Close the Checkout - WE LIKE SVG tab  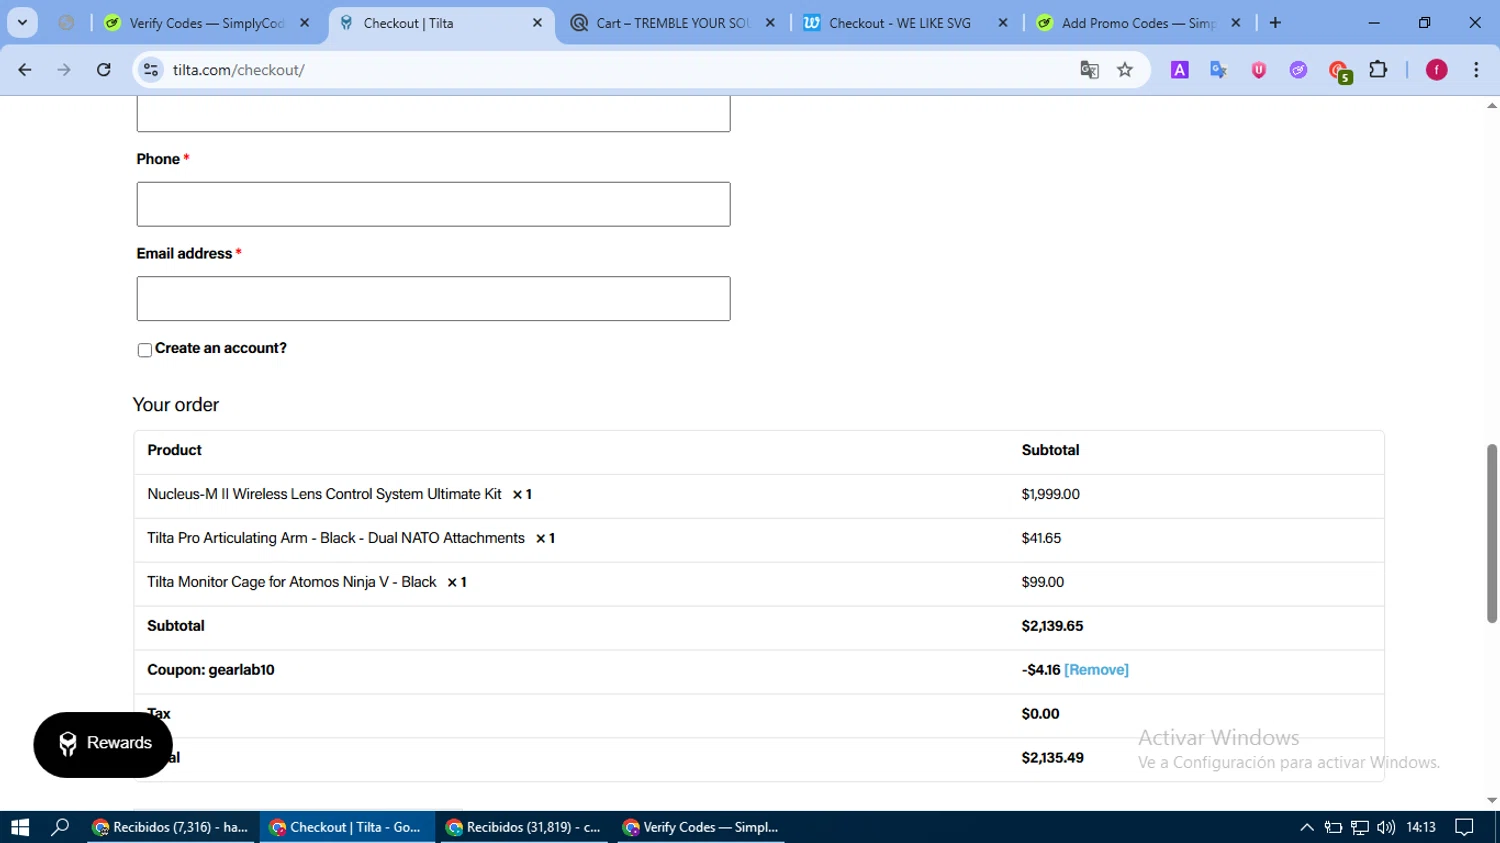point(1003,22)
